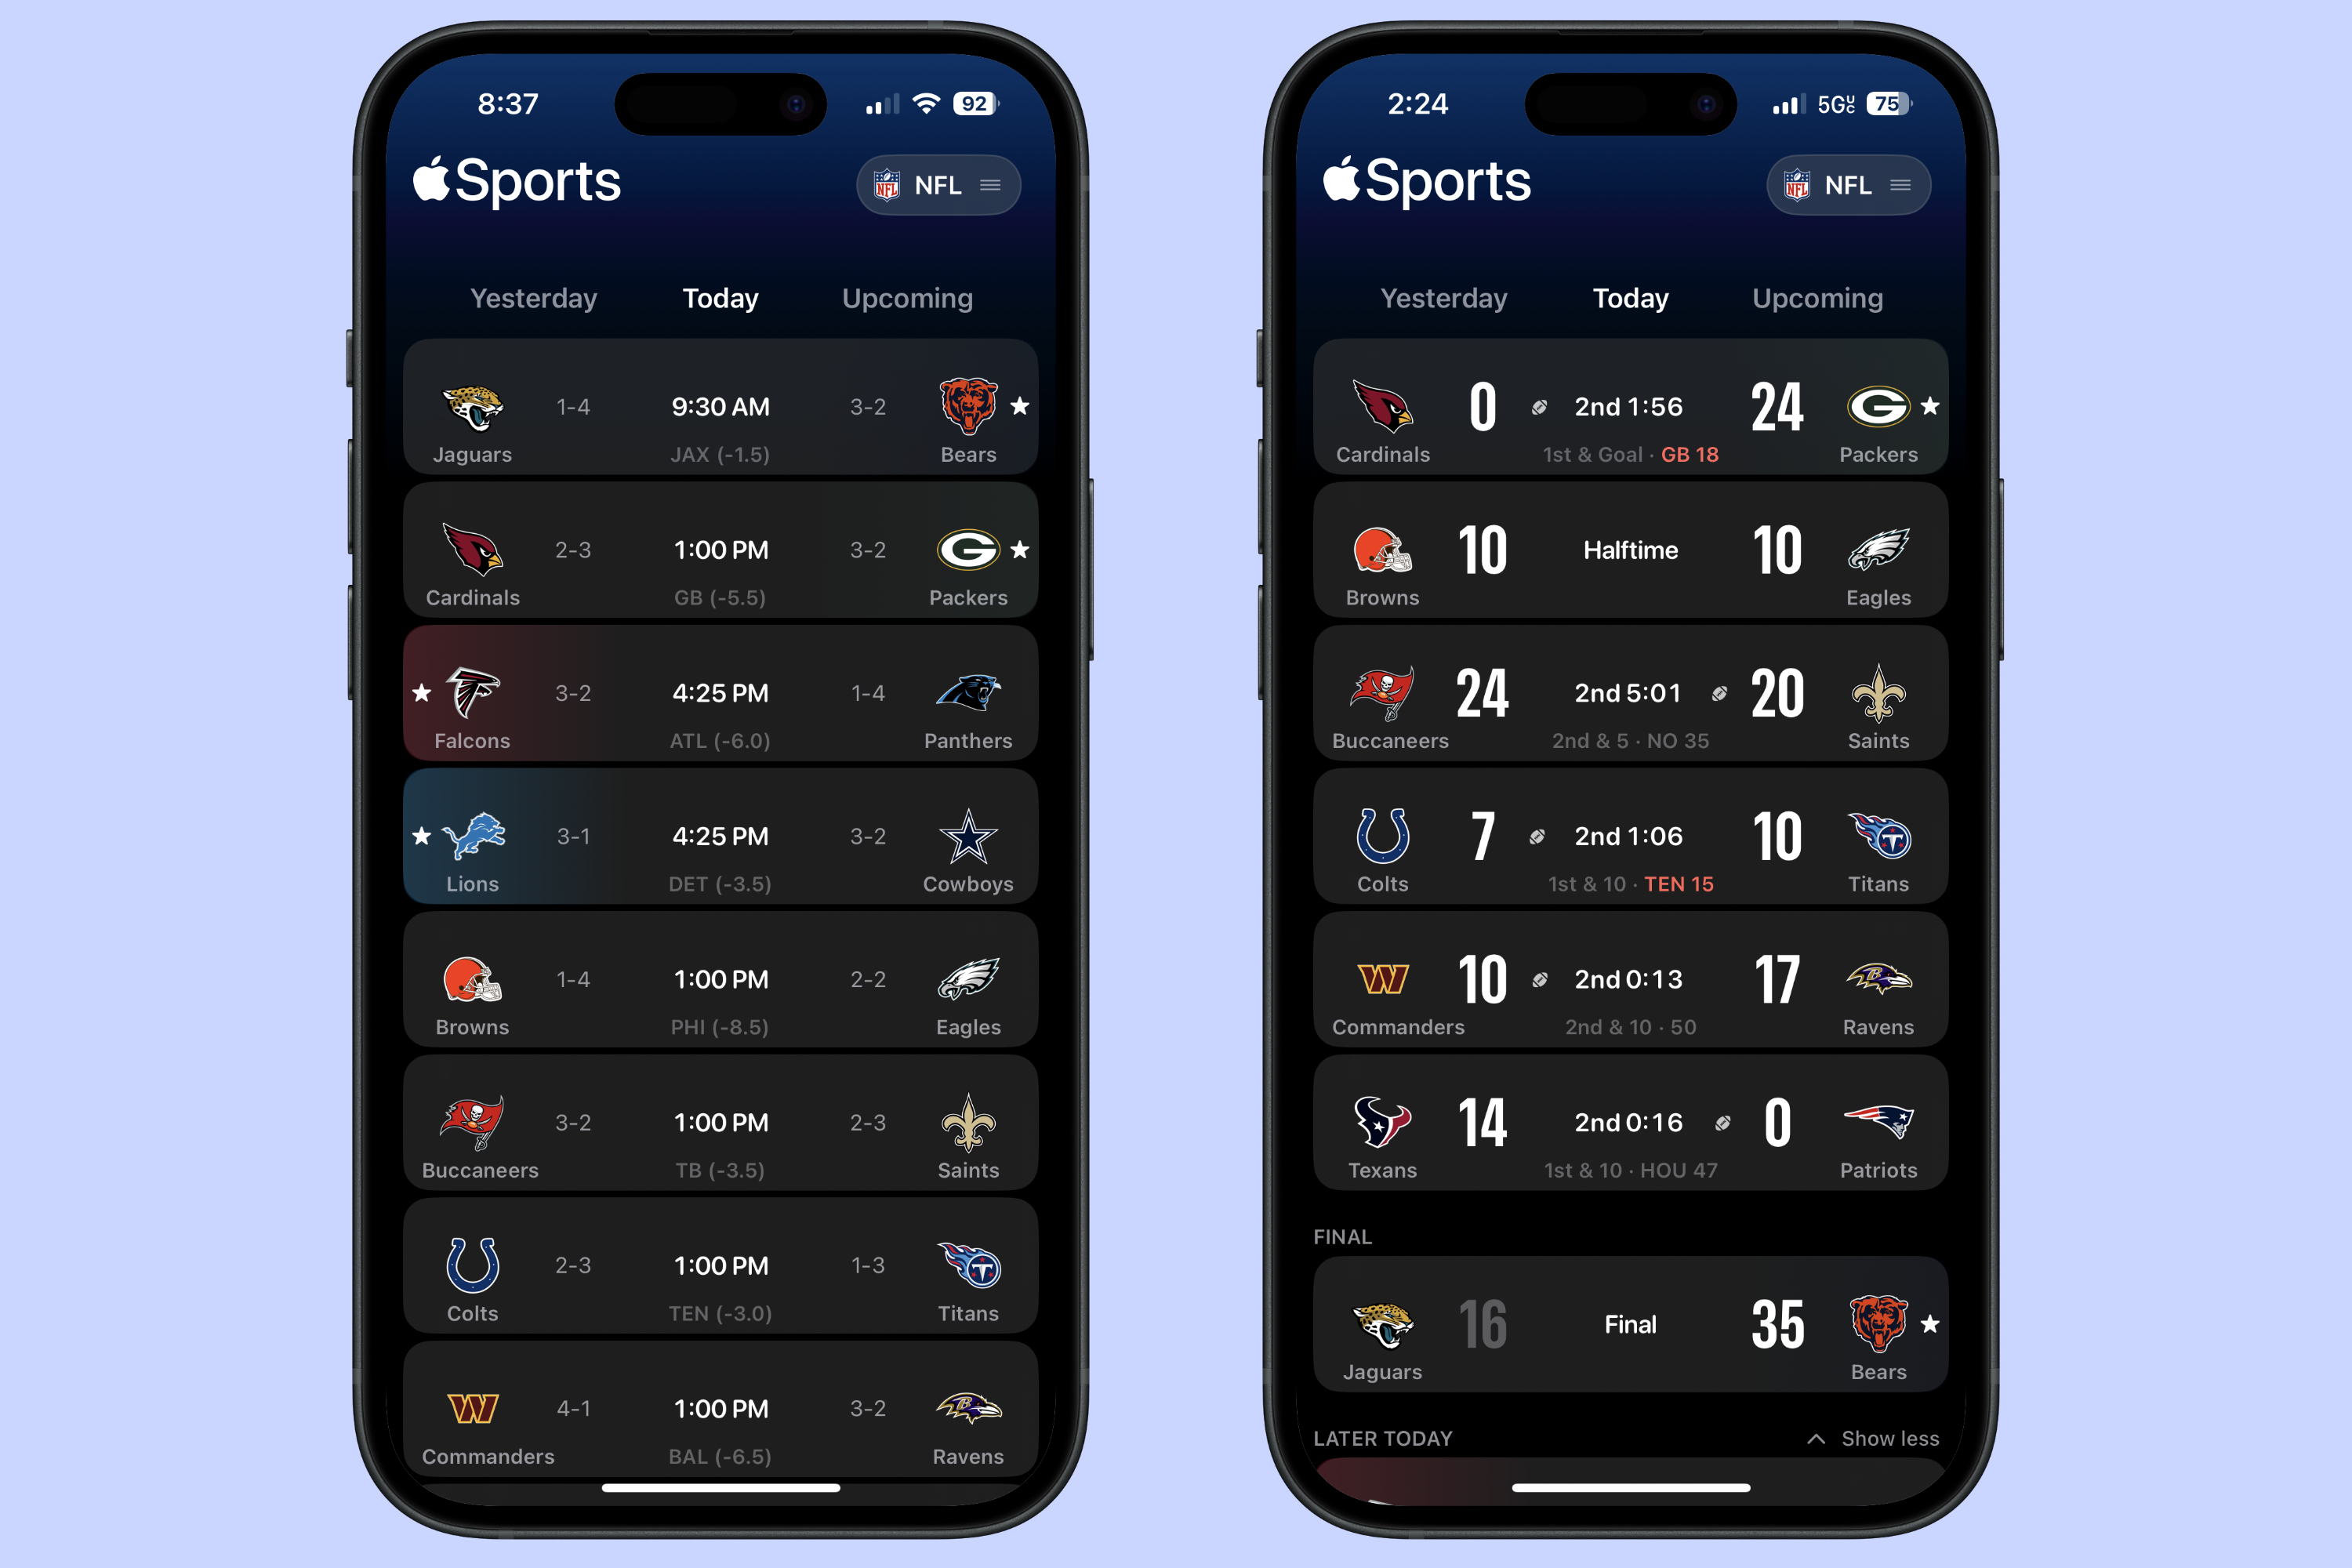
Task: Toggle favorite star on Falcons game
Action: (x=420, y=693)
